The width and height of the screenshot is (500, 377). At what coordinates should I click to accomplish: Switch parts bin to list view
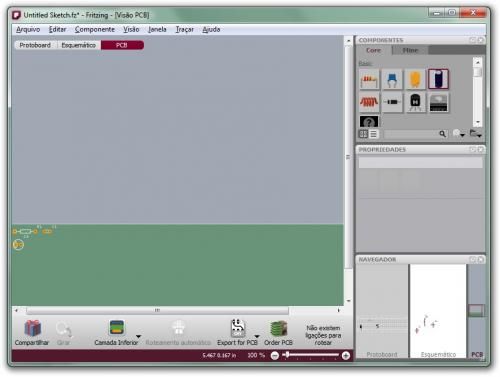click(373, 134)
